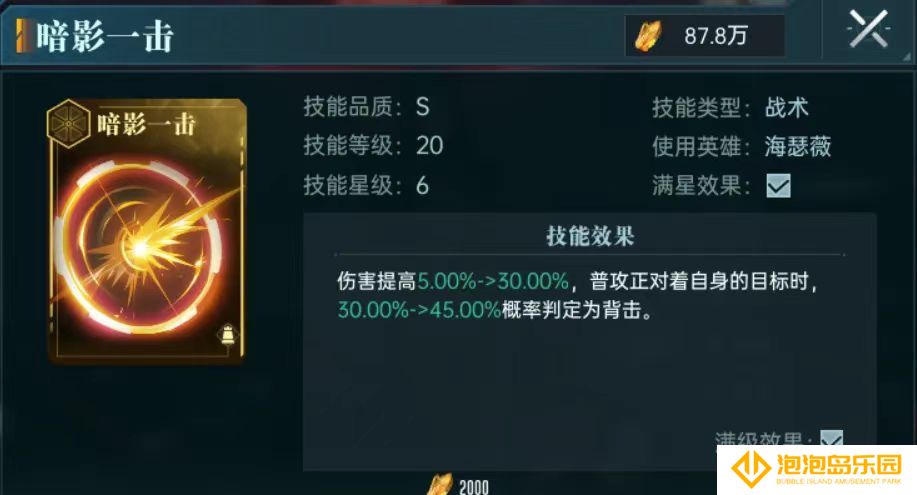Click the 技能等级 20 value
The width and height of the screenshot is (917, 495).
430,146
